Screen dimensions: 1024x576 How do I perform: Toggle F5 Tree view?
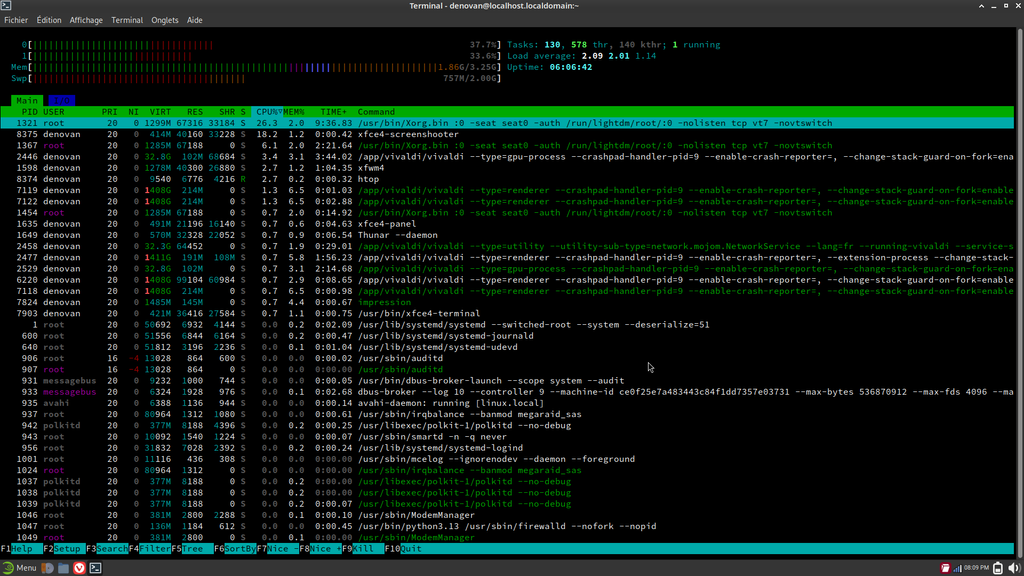coord(193,549)
